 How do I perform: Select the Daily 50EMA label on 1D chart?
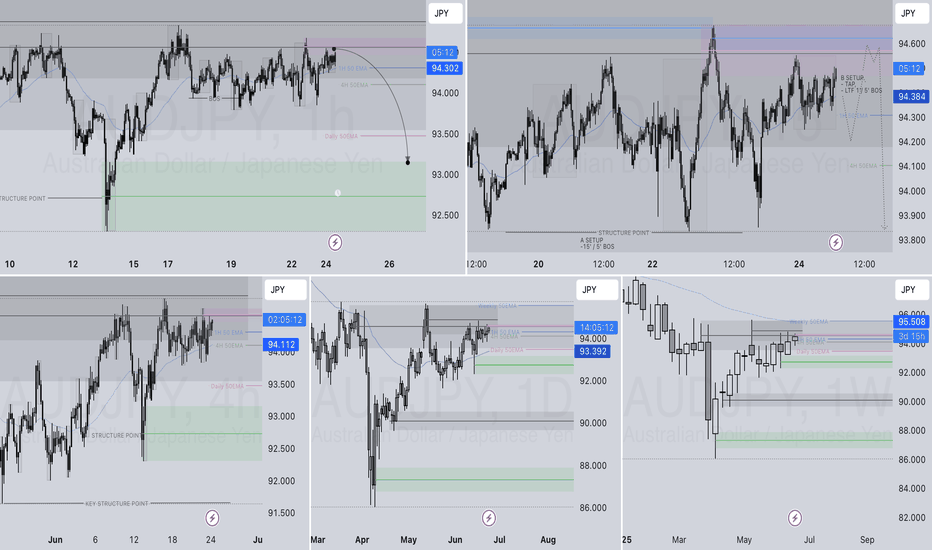click(x=506, y=350)
